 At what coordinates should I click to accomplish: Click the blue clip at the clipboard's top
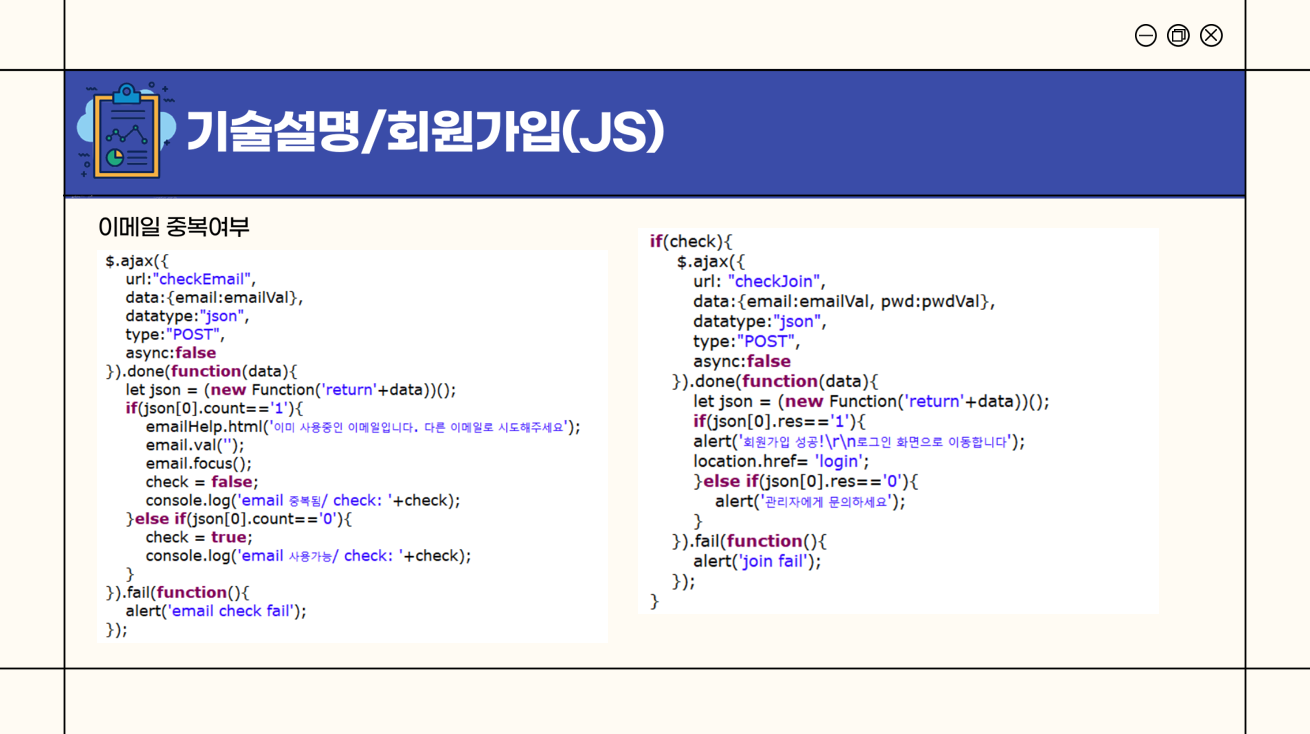point(126,95)
